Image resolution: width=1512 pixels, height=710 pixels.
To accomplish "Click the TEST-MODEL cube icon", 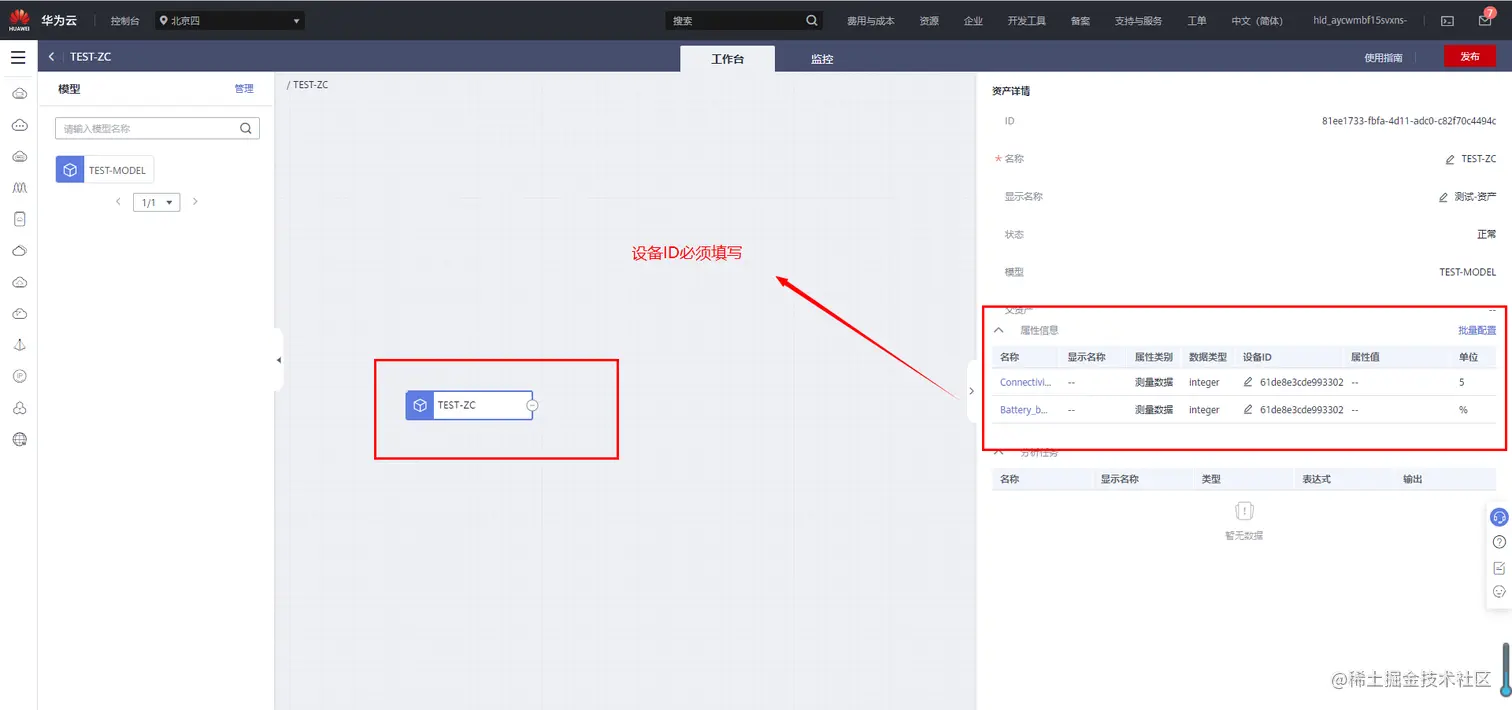I will 70,170.
